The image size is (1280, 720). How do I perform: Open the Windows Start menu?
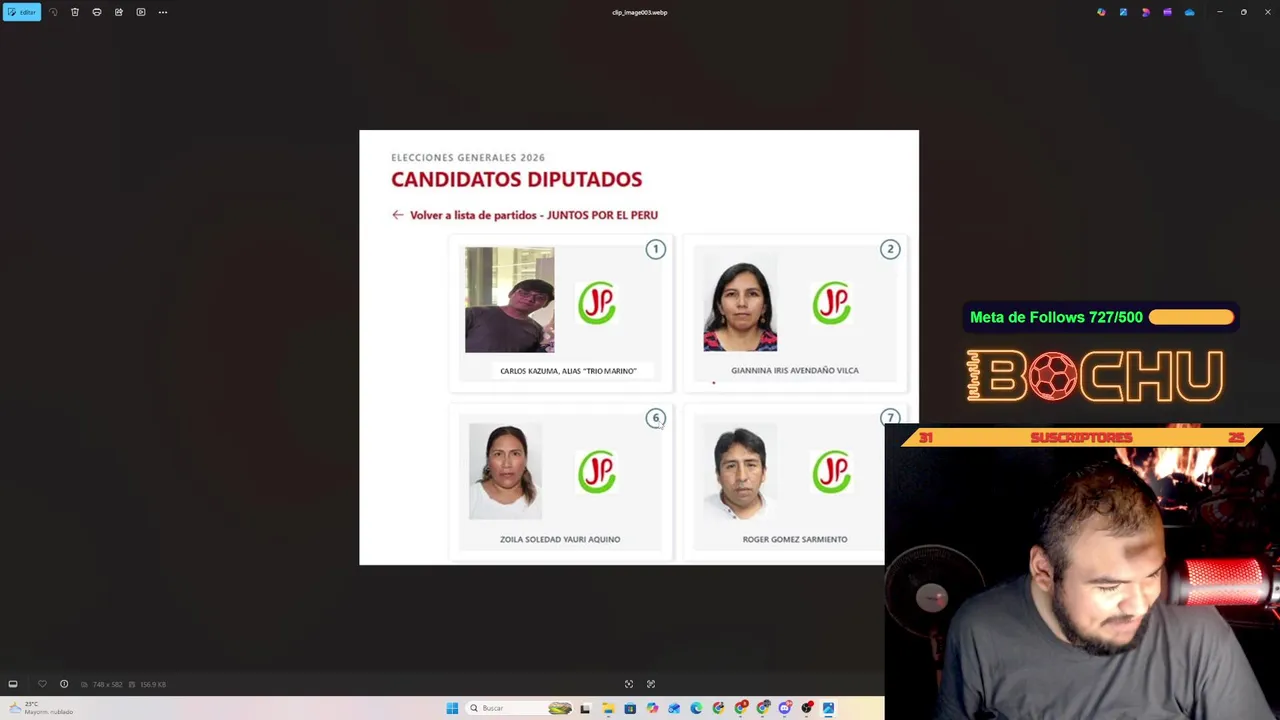point(452,708)
